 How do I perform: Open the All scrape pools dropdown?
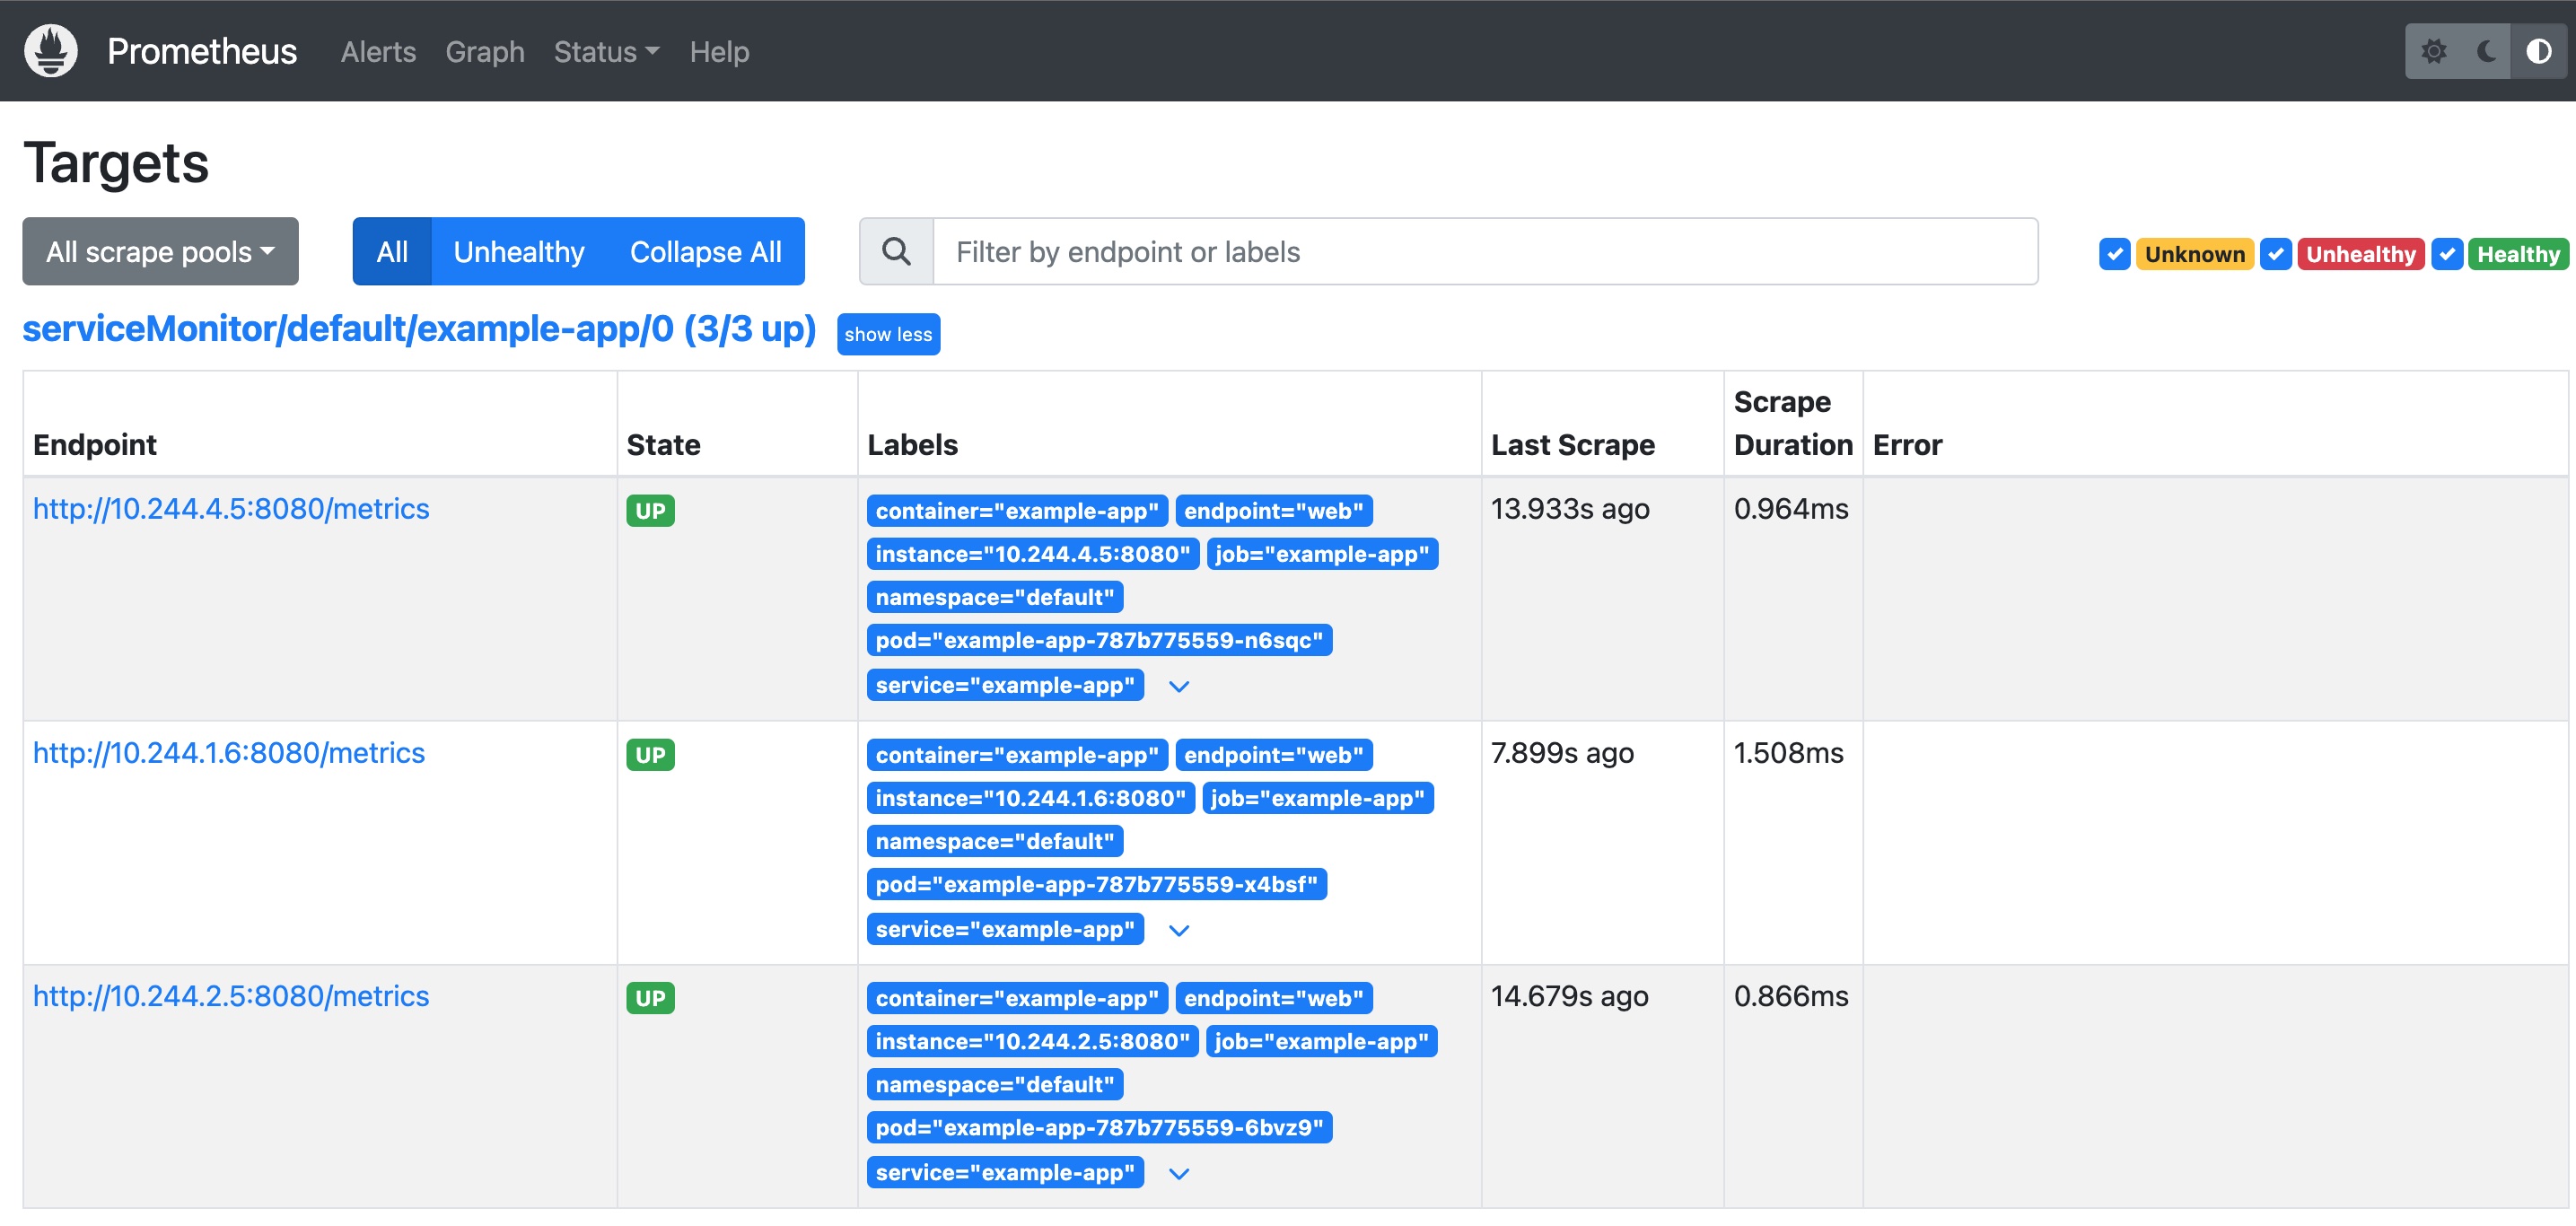click(160, 252)
